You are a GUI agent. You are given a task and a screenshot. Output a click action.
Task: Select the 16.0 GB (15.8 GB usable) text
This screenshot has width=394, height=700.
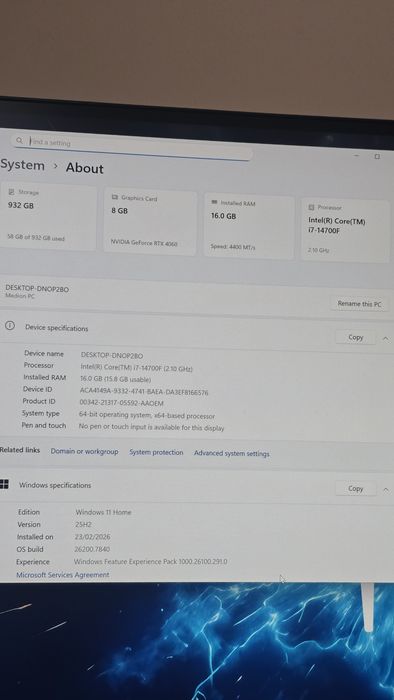coord(115,379)
